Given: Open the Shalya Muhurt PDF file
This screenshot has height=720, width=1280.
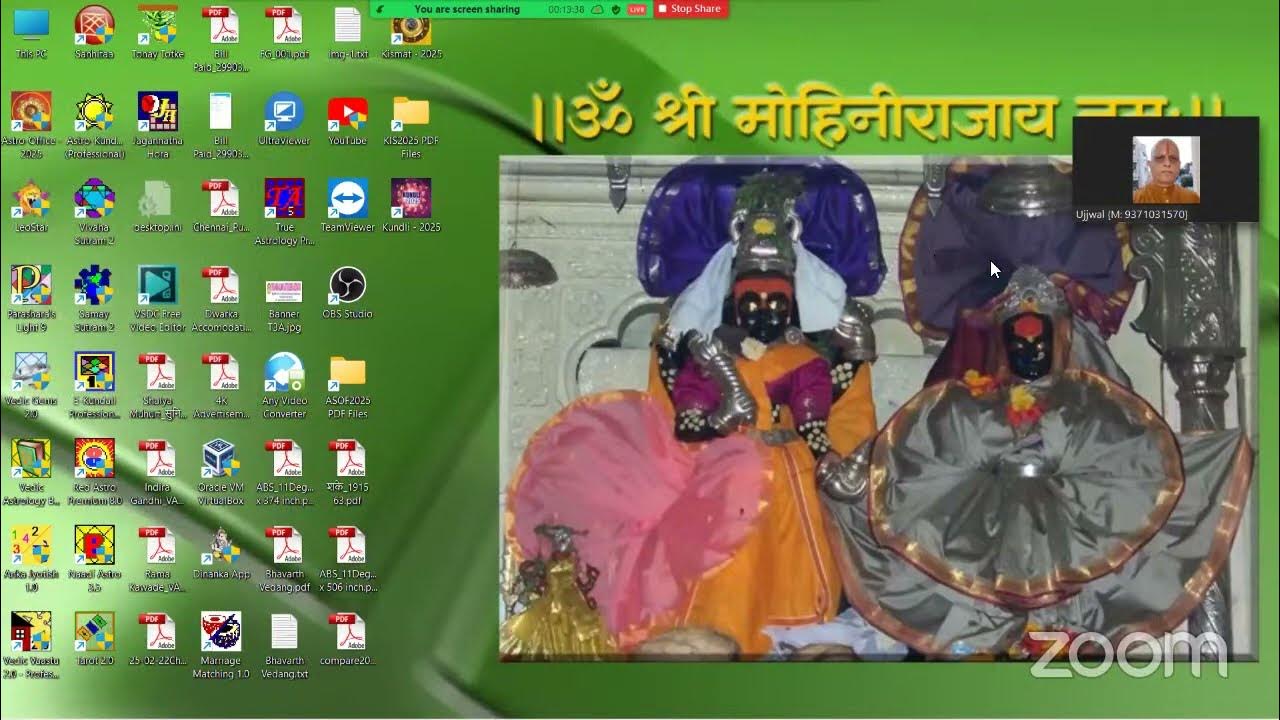Looking at the screenshot, I should click(x=158, y=386).
